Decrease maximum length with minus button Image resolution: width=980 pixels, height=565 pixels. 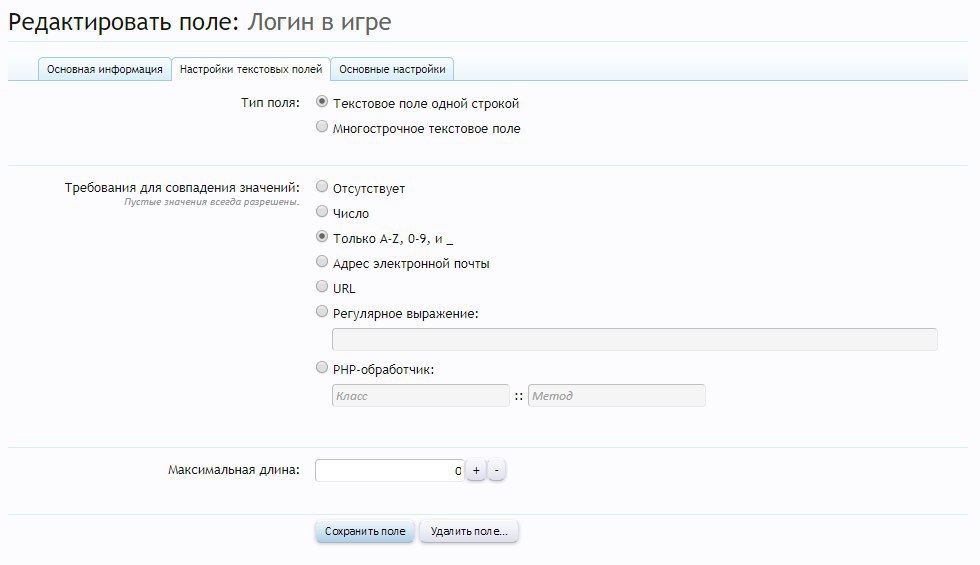[x=497, y=470]
